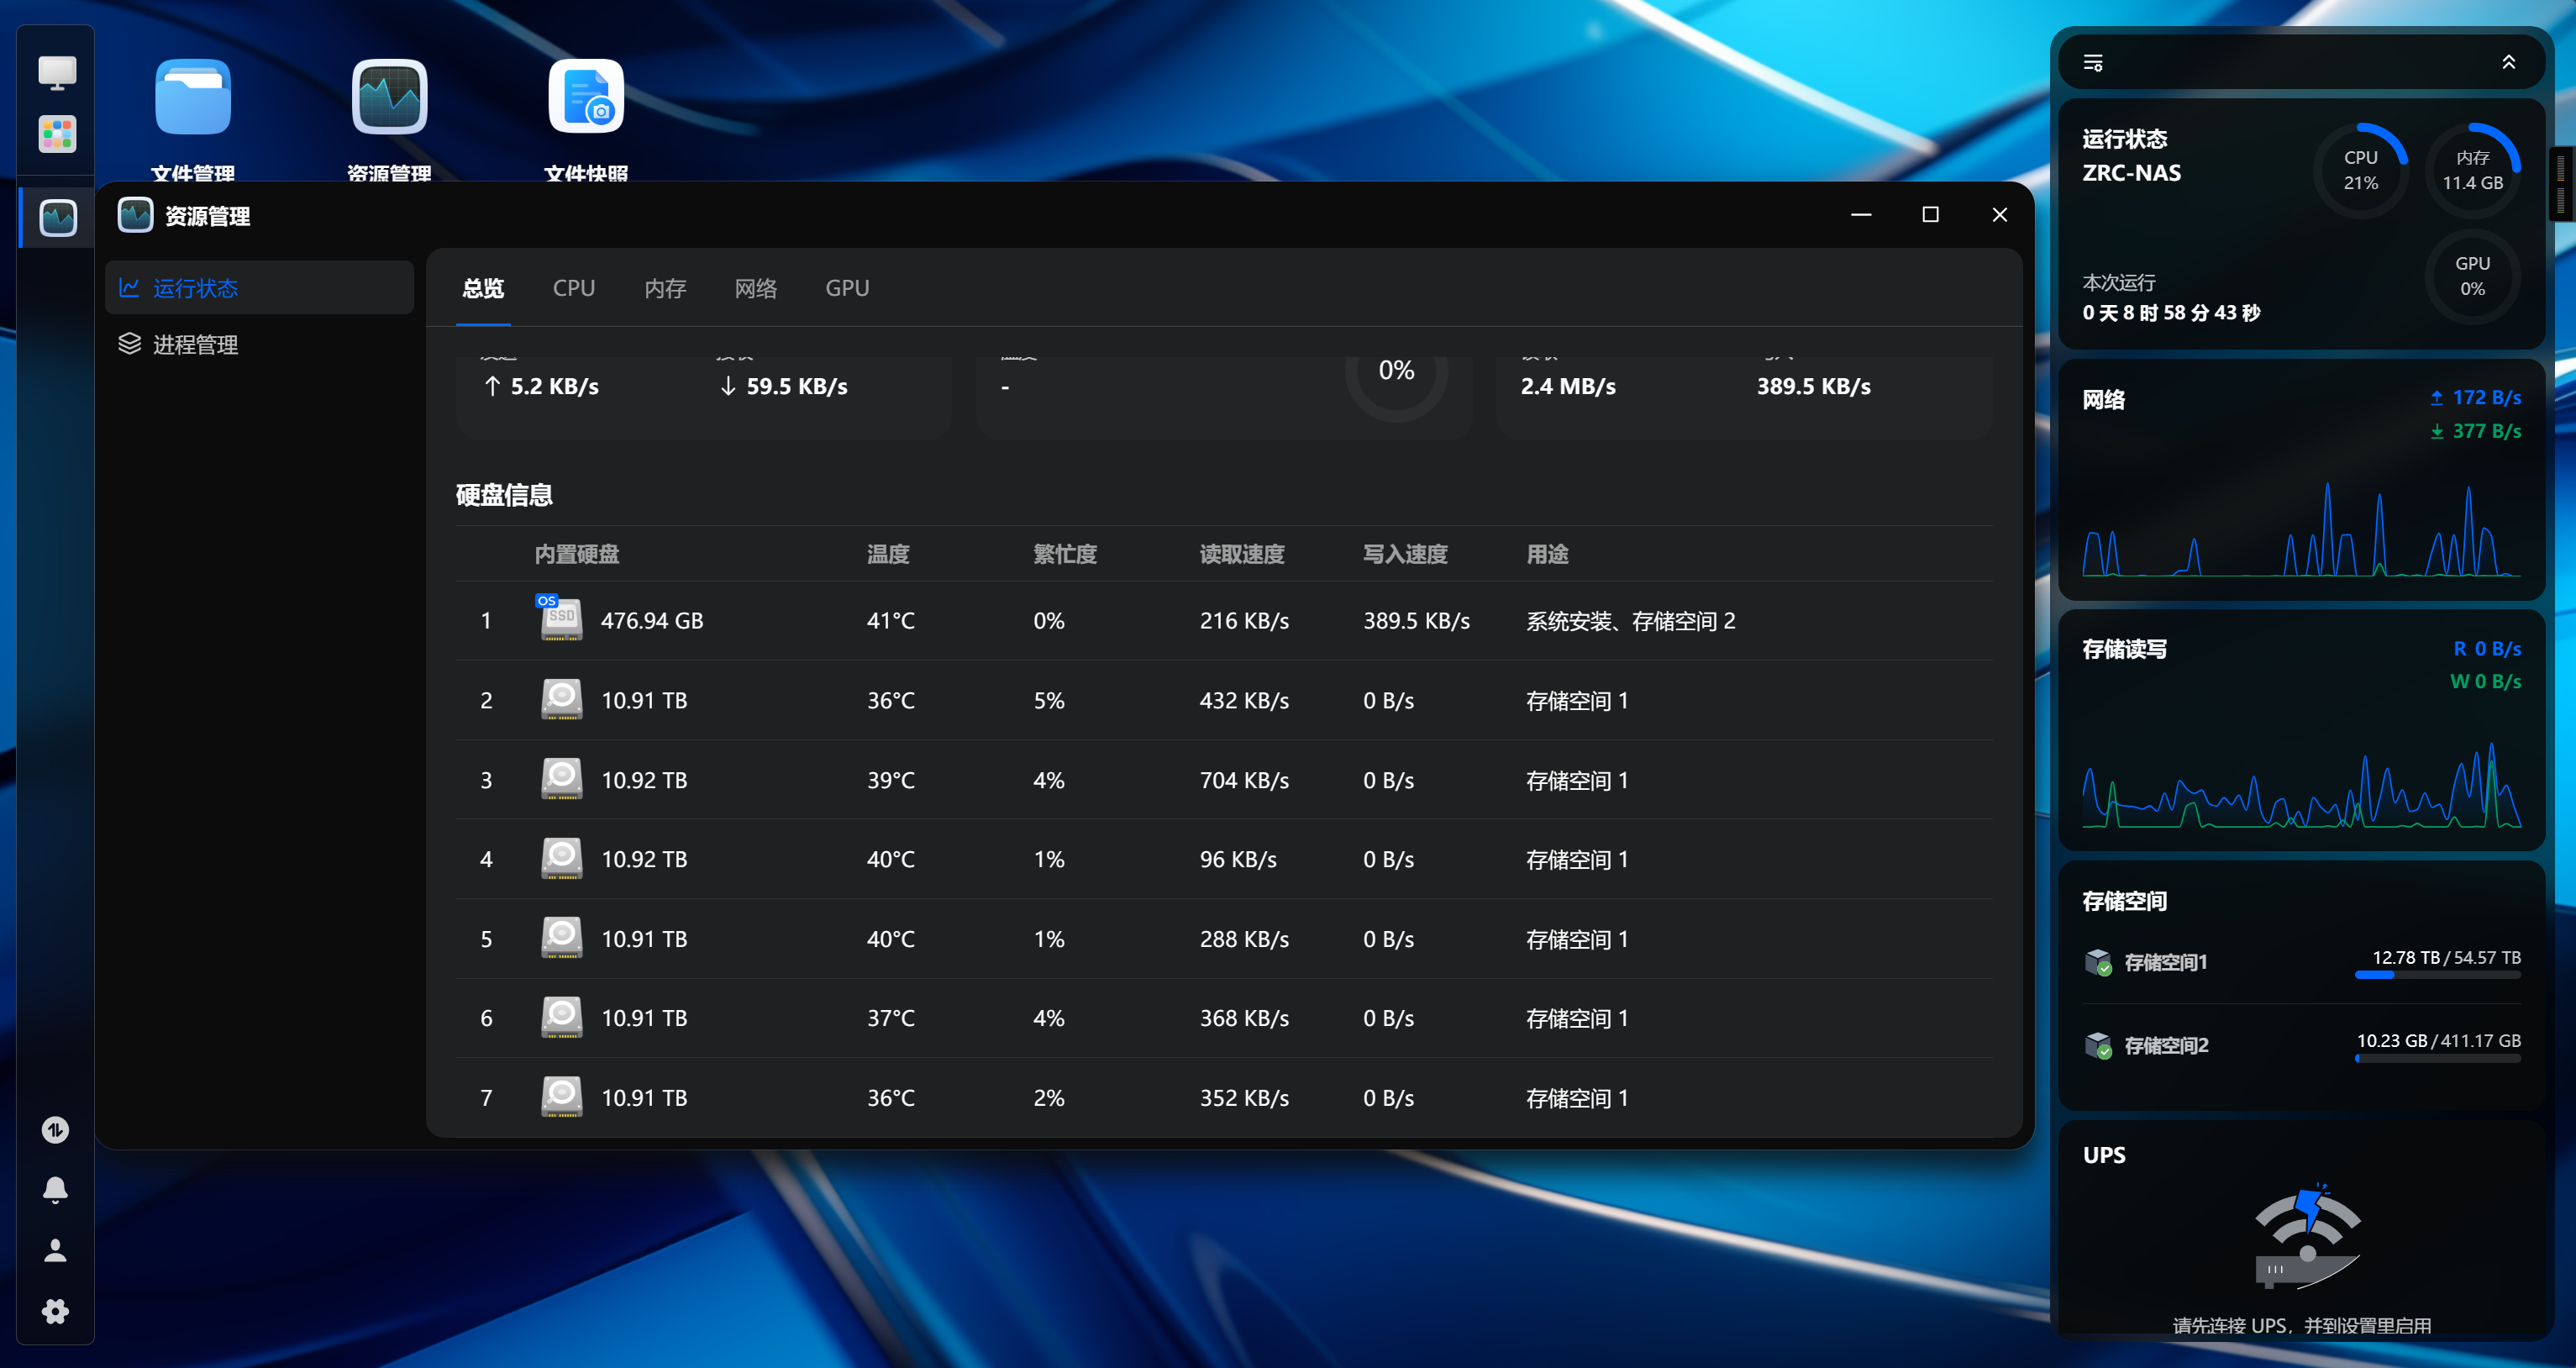This screenshot has height=1368, width=2576.
Task: Open the user account icon
Action: point(56,1250)
